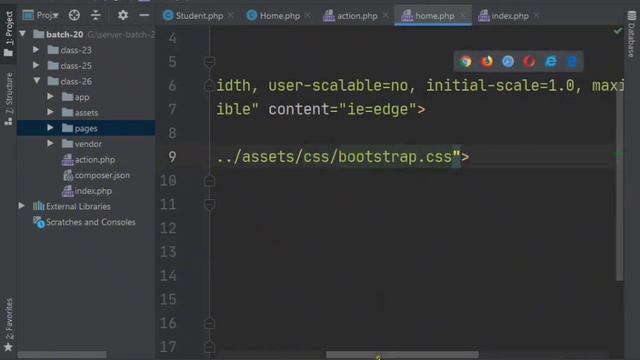Expand the assets folder

pyautogui.click(x=50, y=112)
